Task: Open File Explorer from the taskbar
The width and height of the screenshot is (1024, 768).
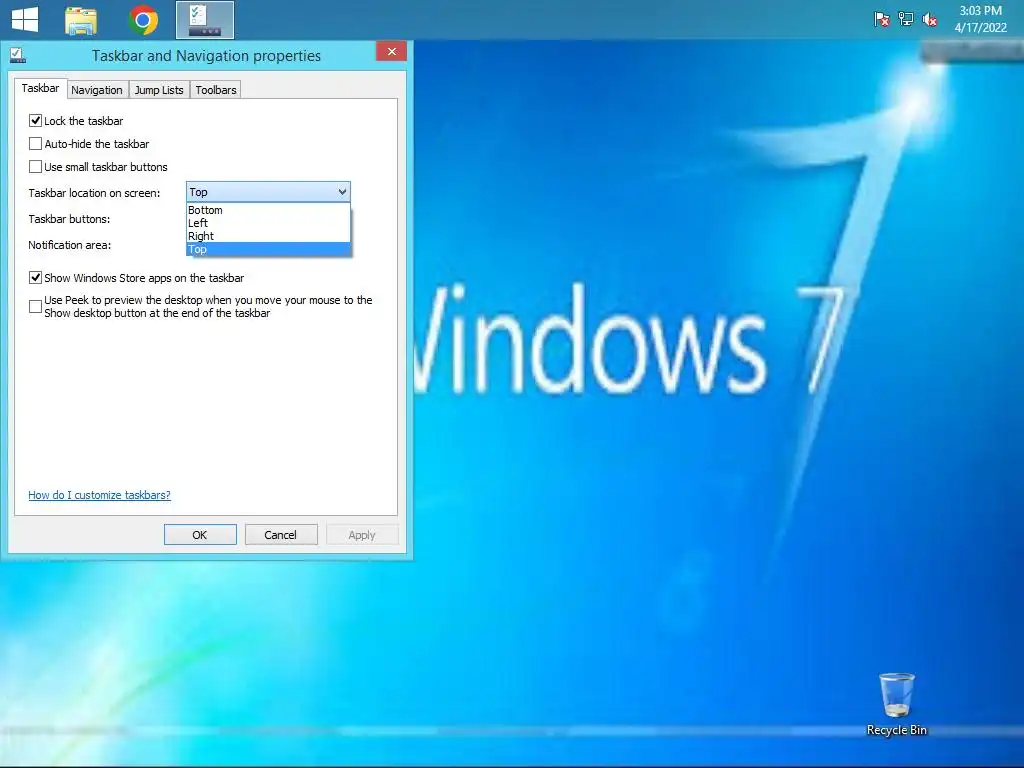Action: (81, 20)
